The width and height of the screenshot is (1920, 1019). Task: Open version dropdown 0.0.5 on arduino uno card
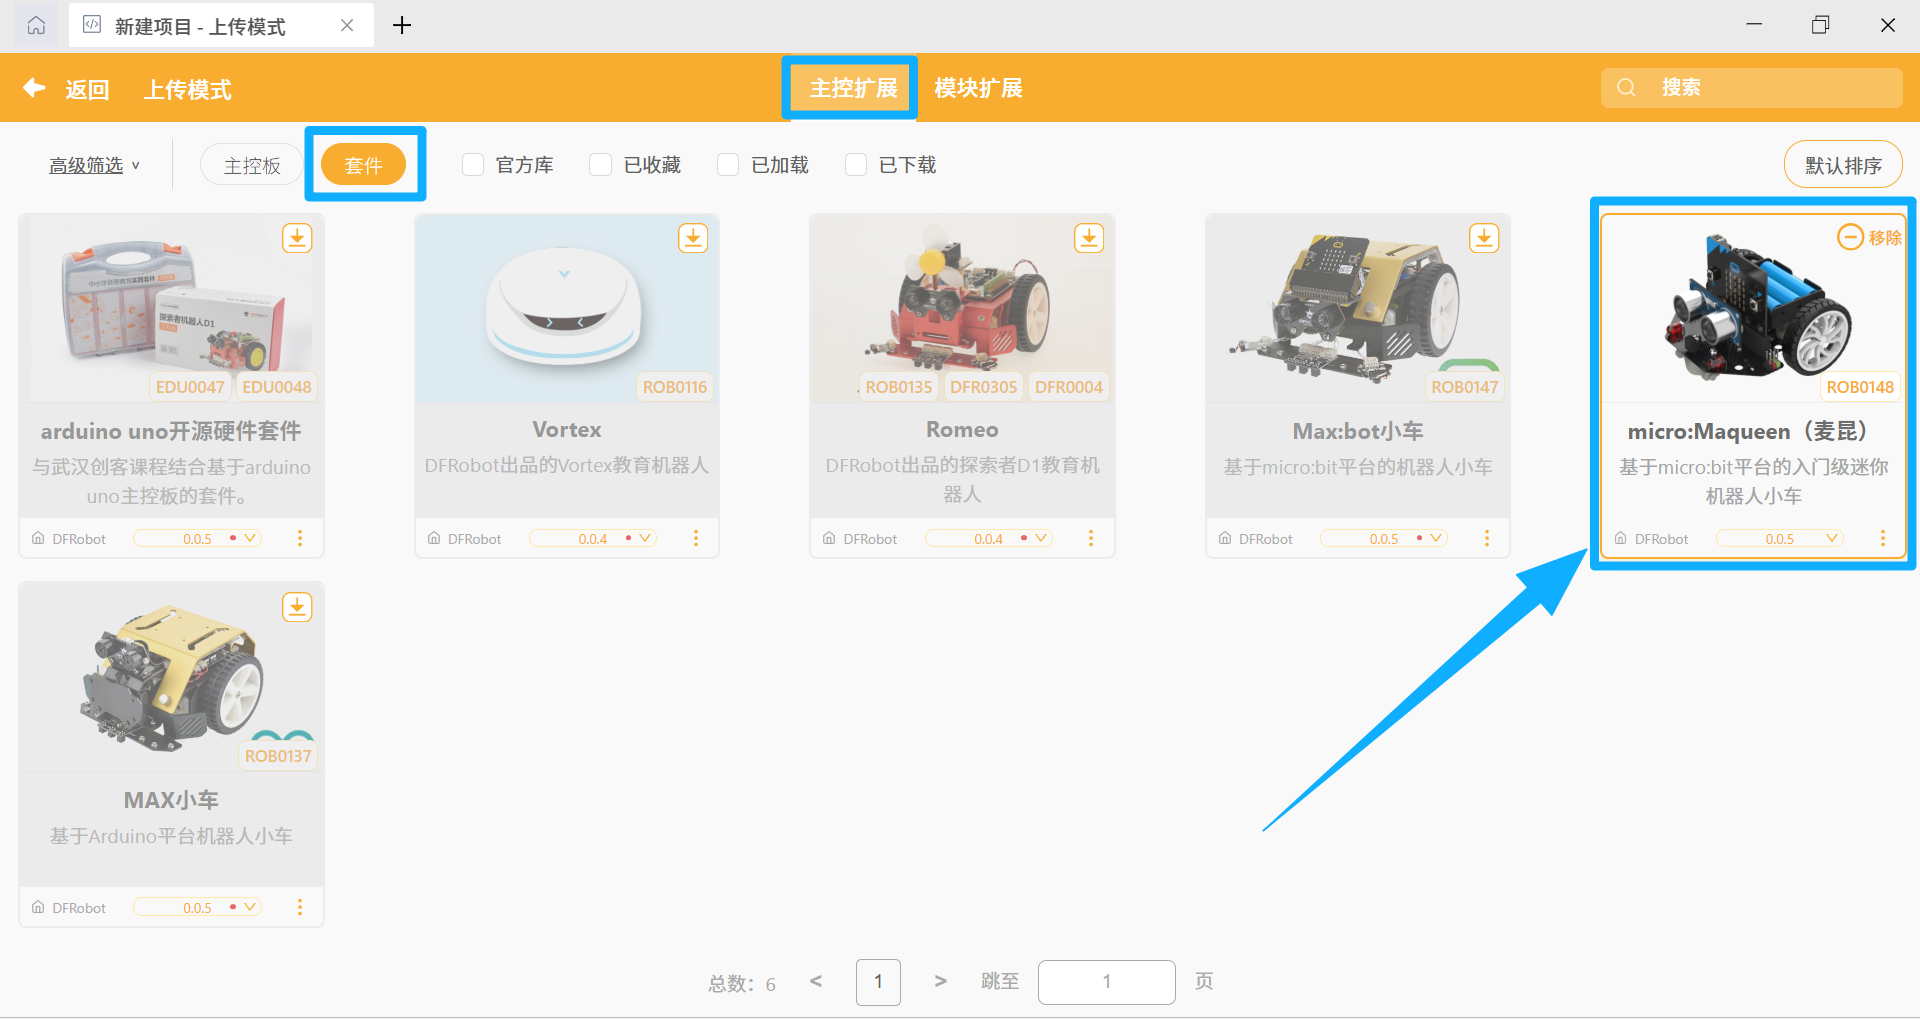[197, 538]
